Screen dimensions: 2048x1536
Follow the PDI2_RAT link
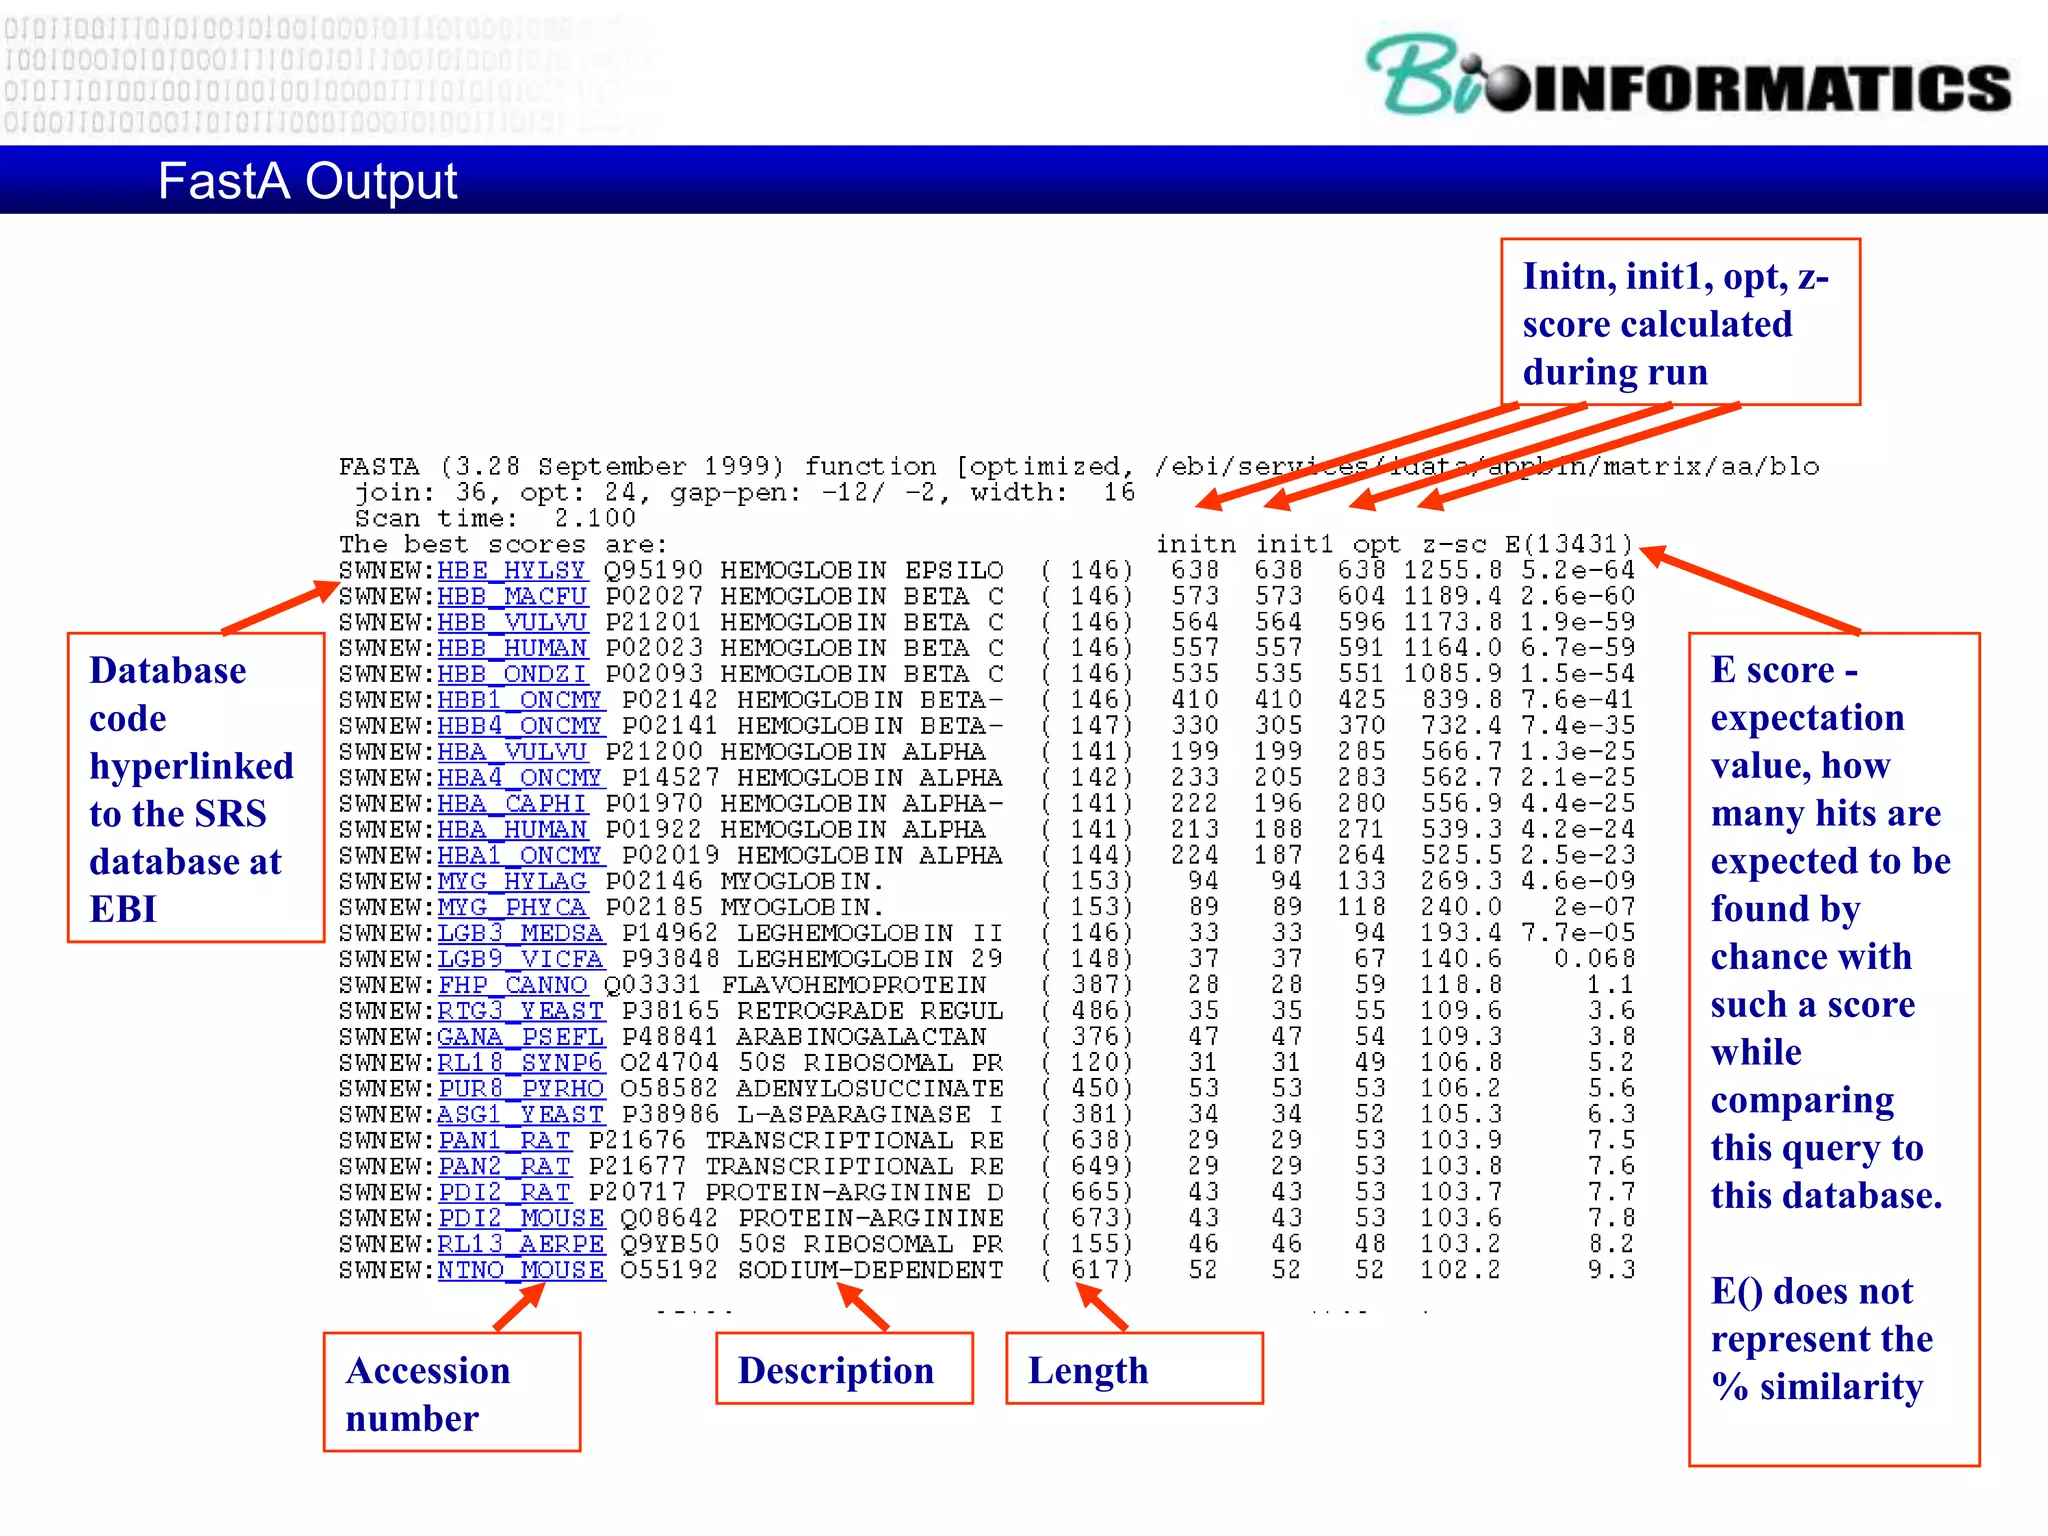[504, 1194]
